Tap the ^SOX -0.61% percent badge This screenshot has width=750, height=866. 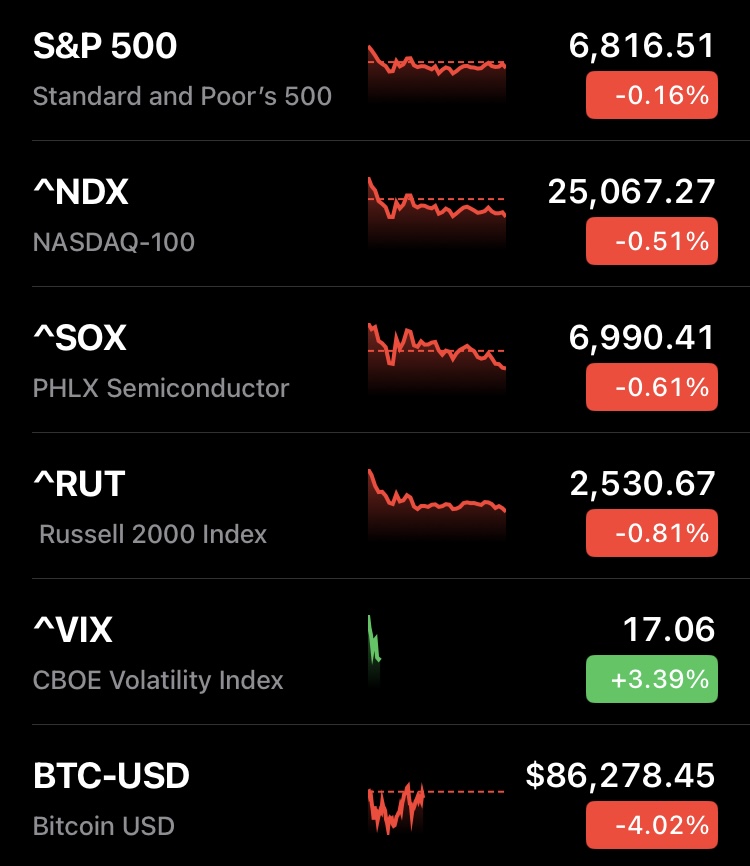click(651, 387)
